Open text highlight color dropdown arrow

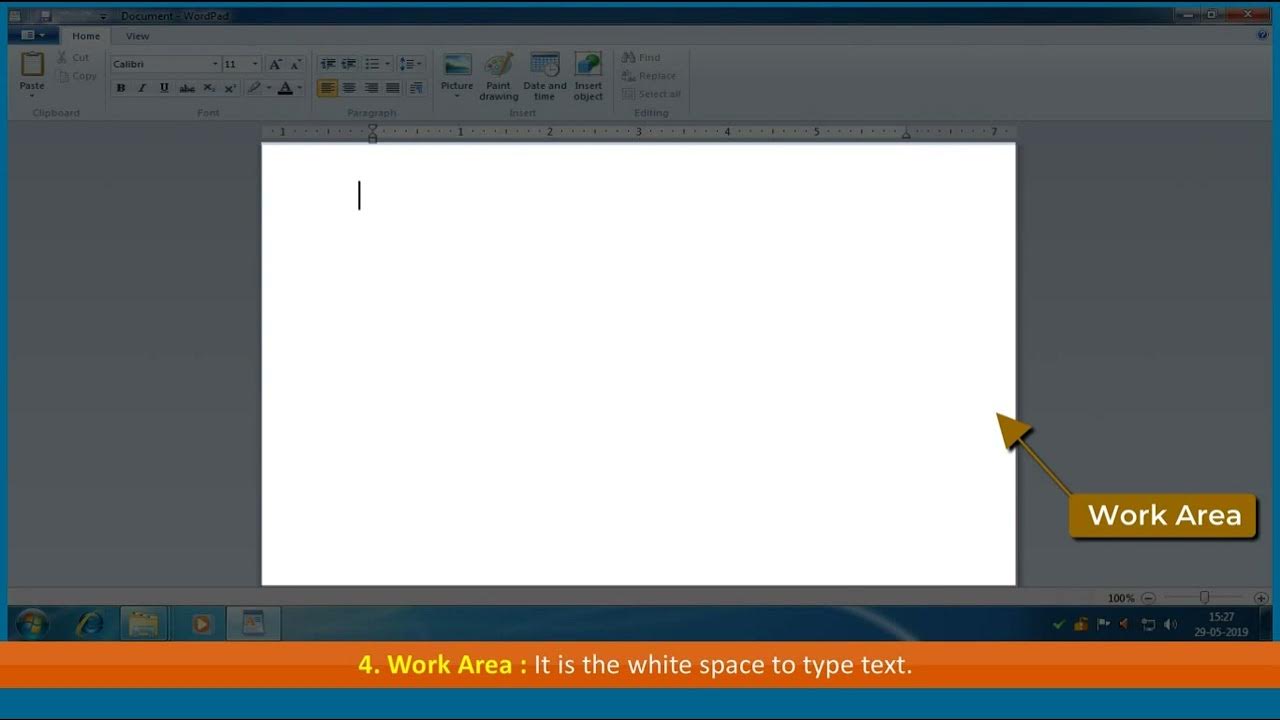click(268, 88)
